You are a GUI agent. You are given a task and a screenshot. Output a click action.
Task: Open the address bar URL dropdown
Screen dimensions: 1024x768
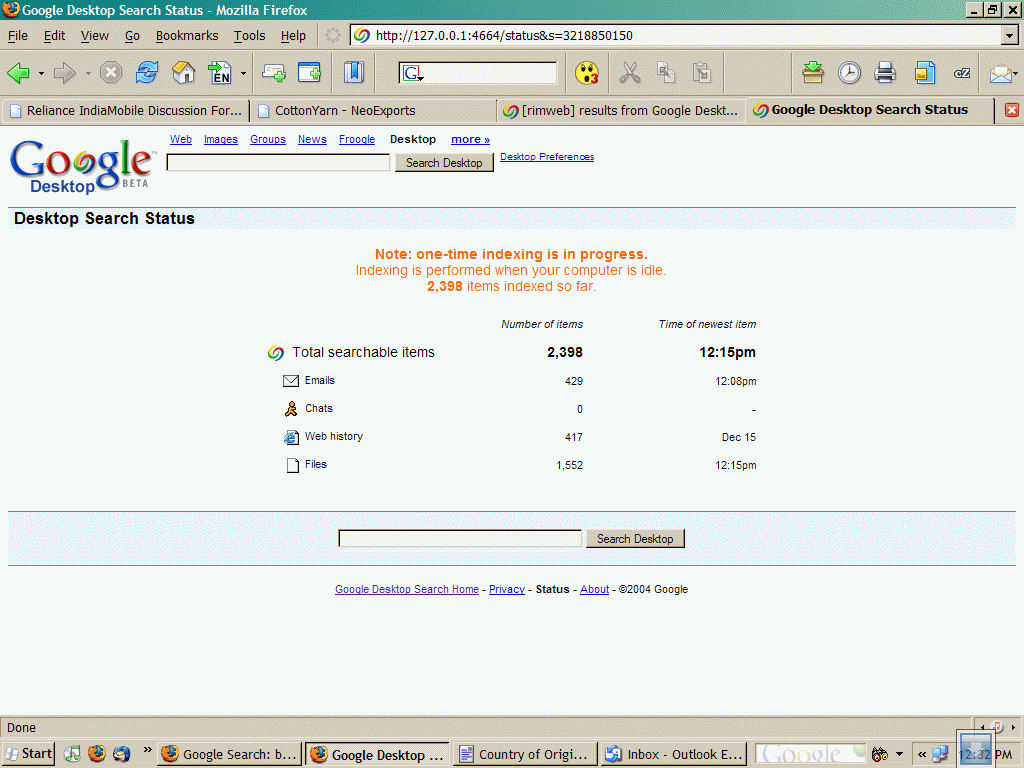click(x=1010, y=35)
